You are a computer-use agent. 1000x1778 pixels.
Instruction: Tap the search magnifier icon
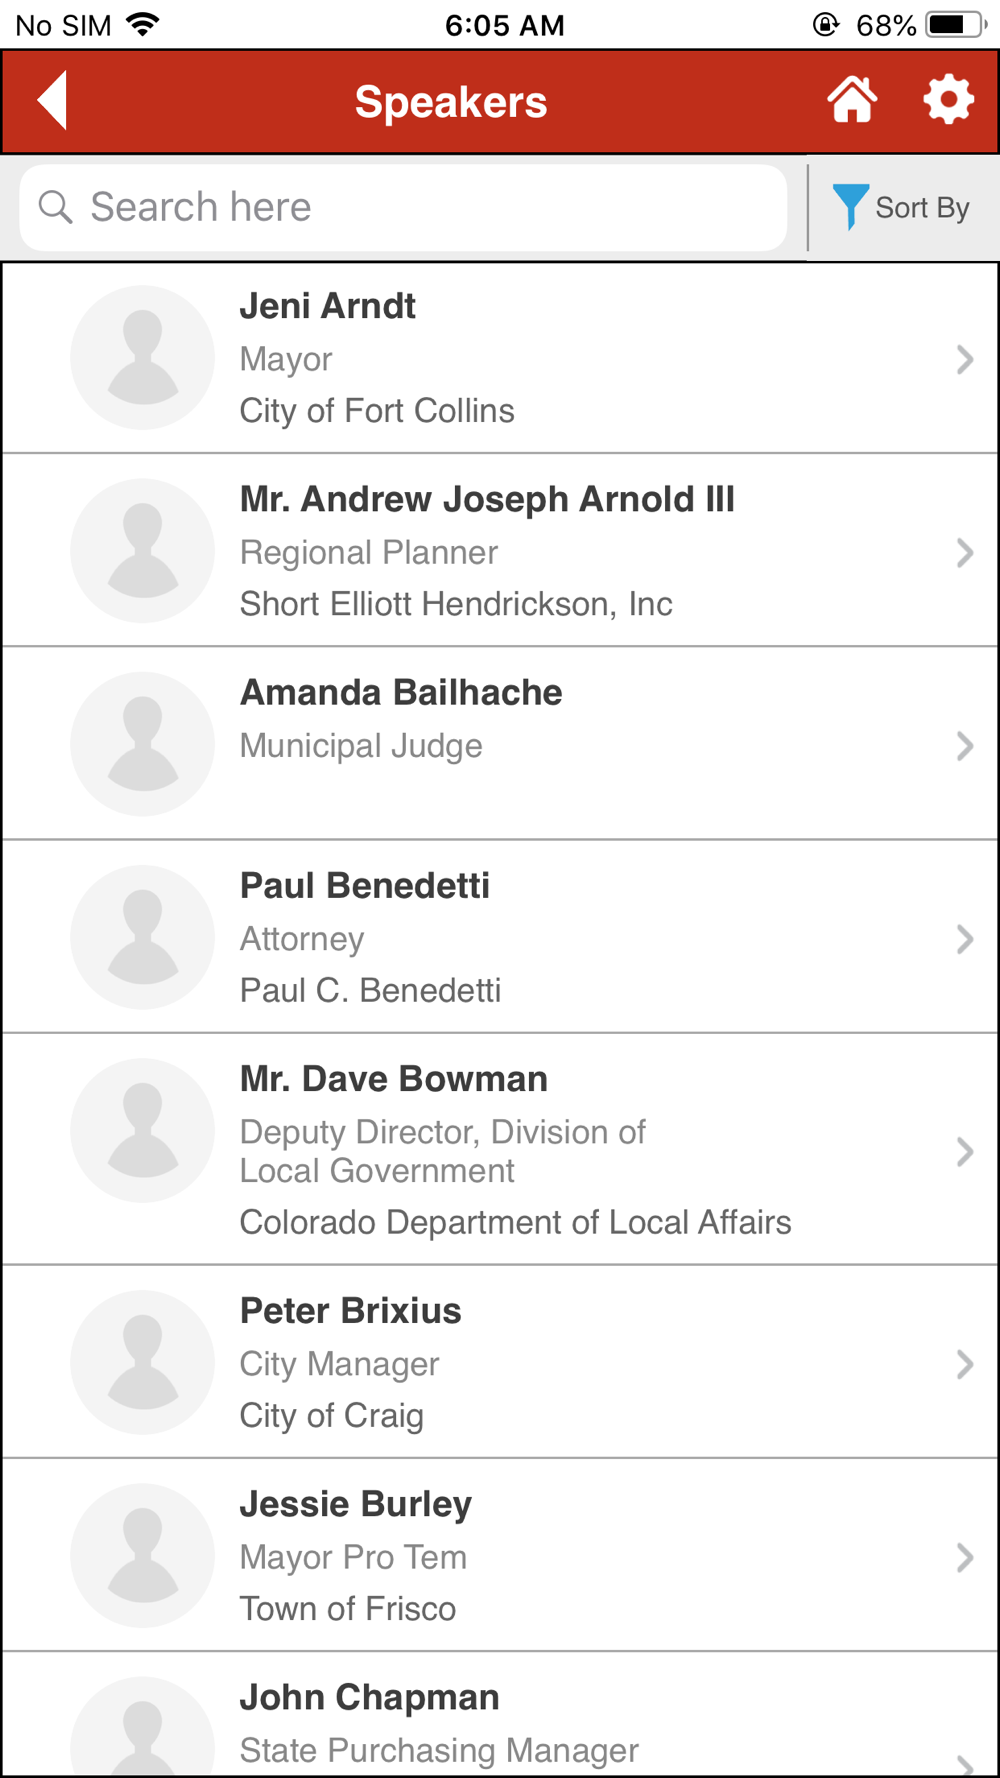point(56,207)
